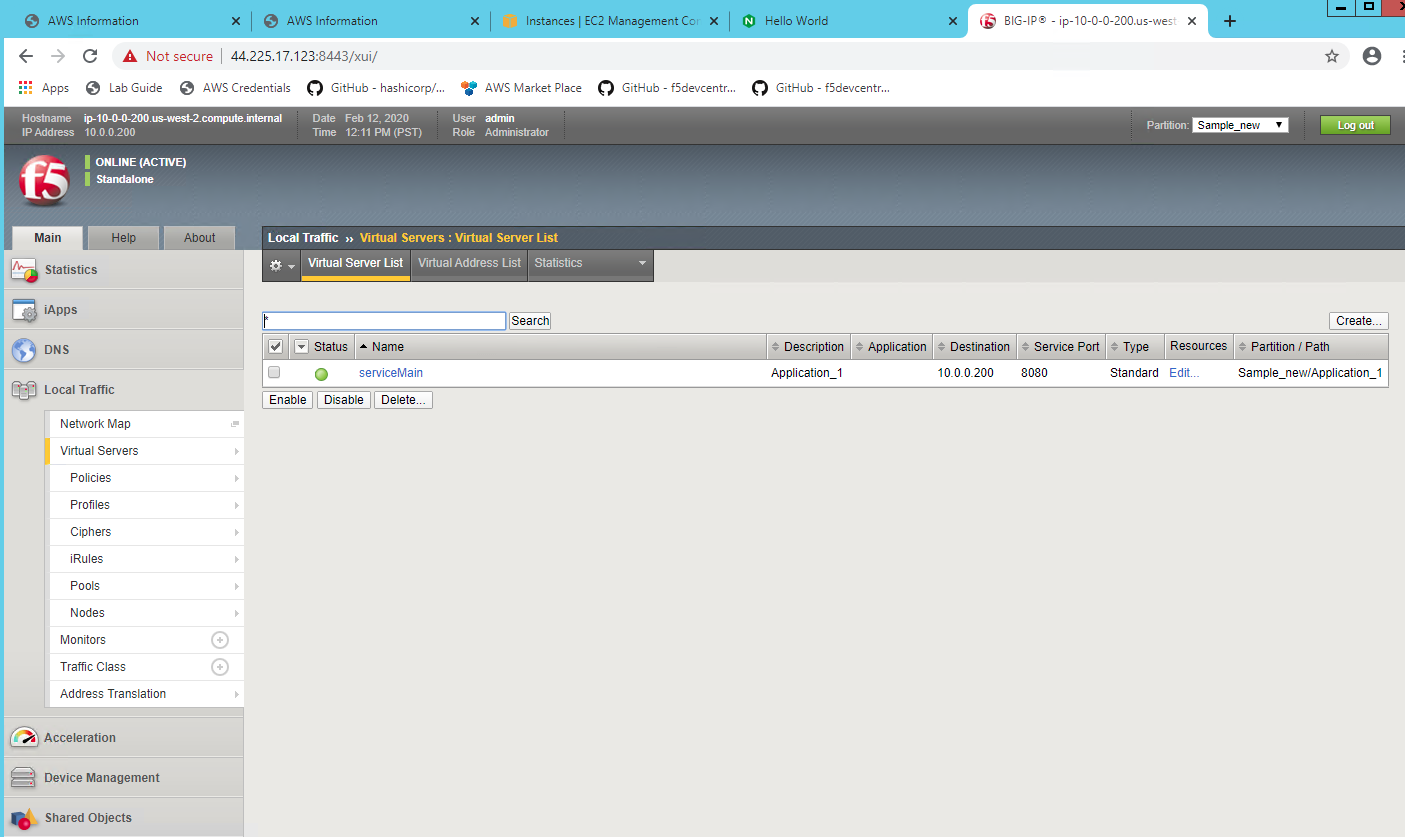Open the Network Map popout icon
The image size is (1405, 837).
pos(235,424)
